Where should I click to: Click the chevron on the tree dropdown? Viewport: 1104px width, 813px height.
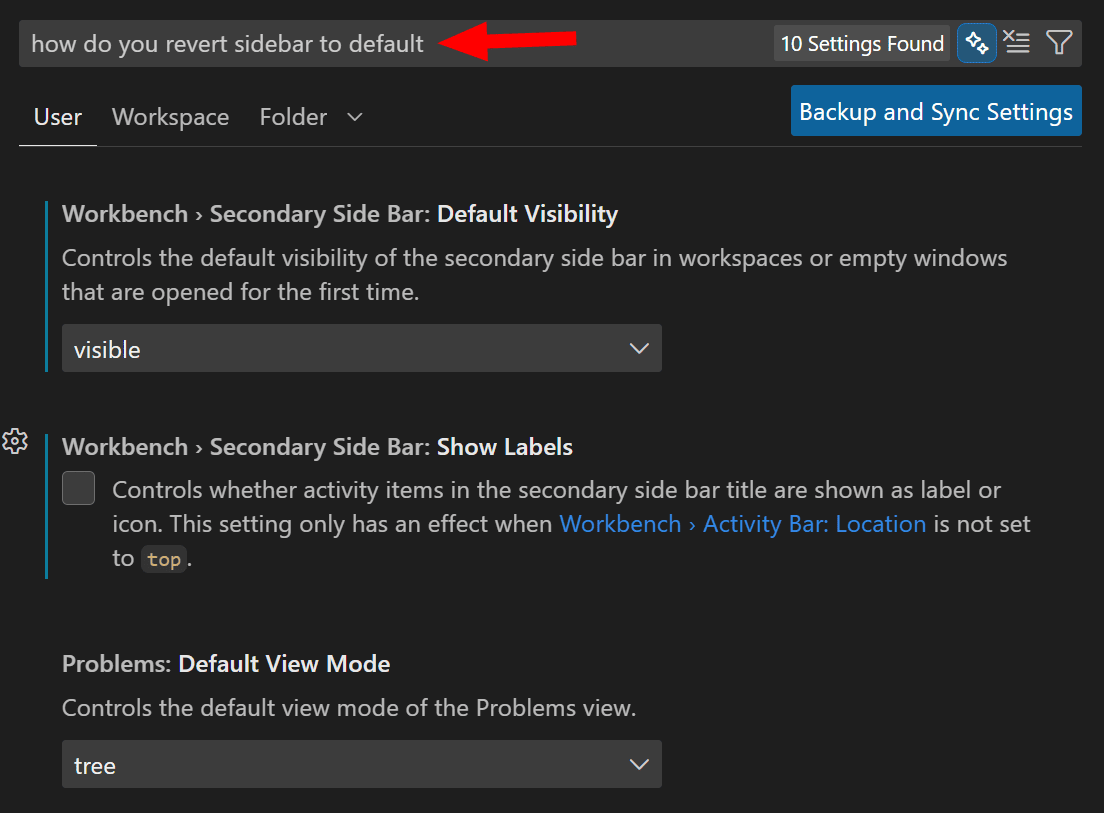click(639, 764)
